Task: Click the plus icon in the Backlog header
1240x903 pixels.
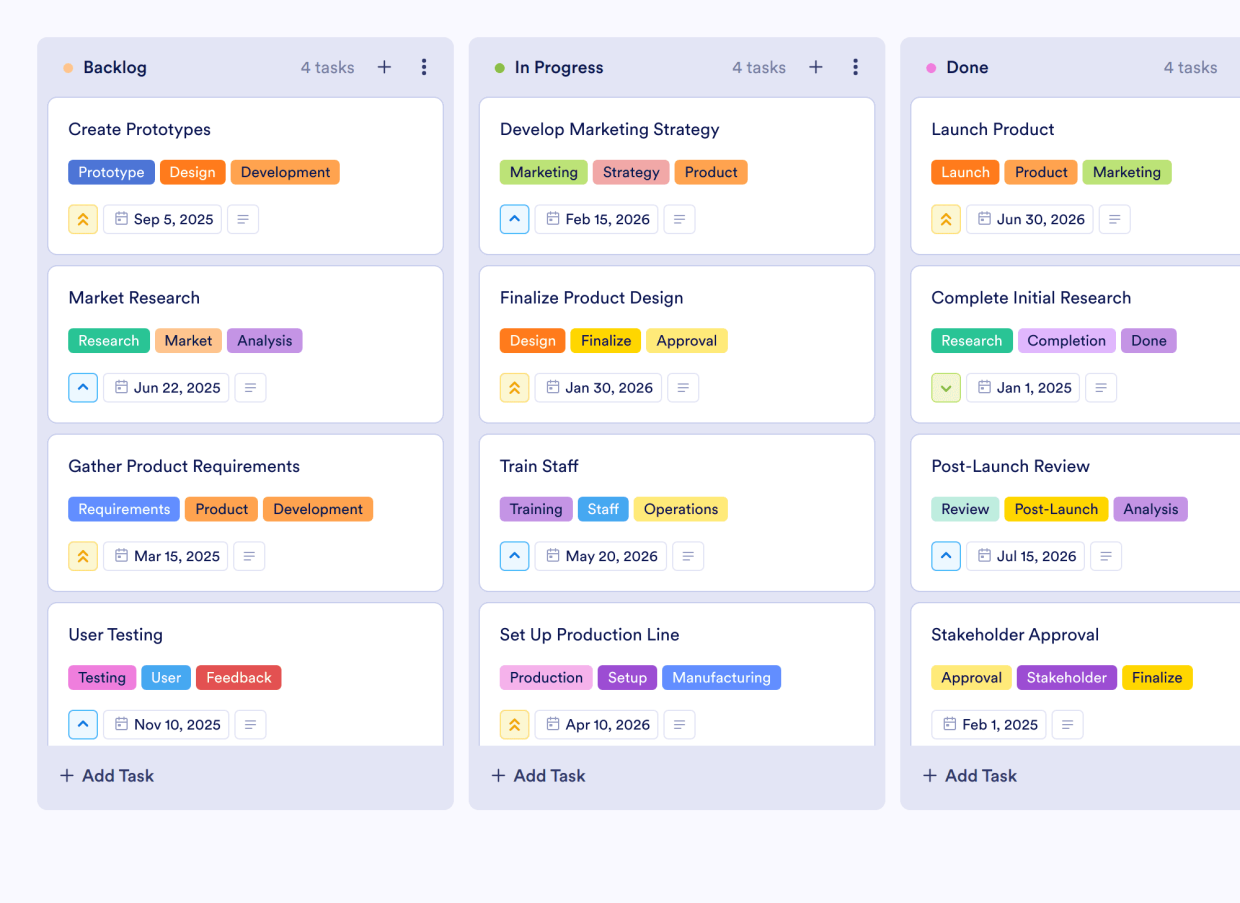Action: tap(384, 67)
